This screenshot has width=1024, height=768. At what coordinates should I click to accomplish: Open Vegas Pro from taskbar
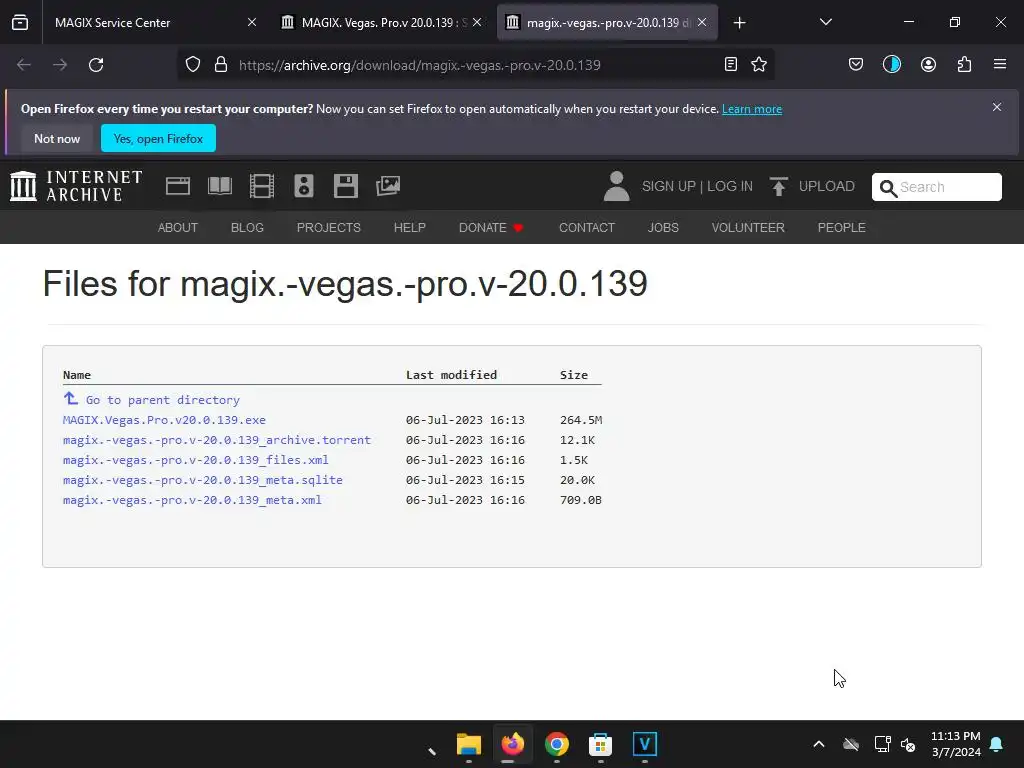(645, 744)
